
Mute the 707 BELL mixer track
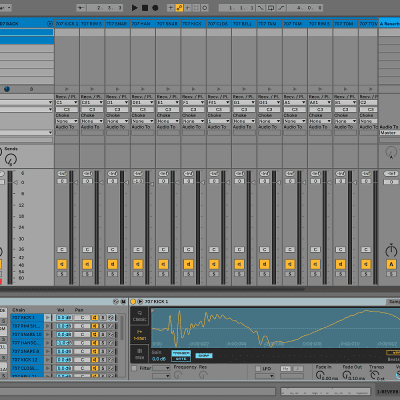[239, 264]
